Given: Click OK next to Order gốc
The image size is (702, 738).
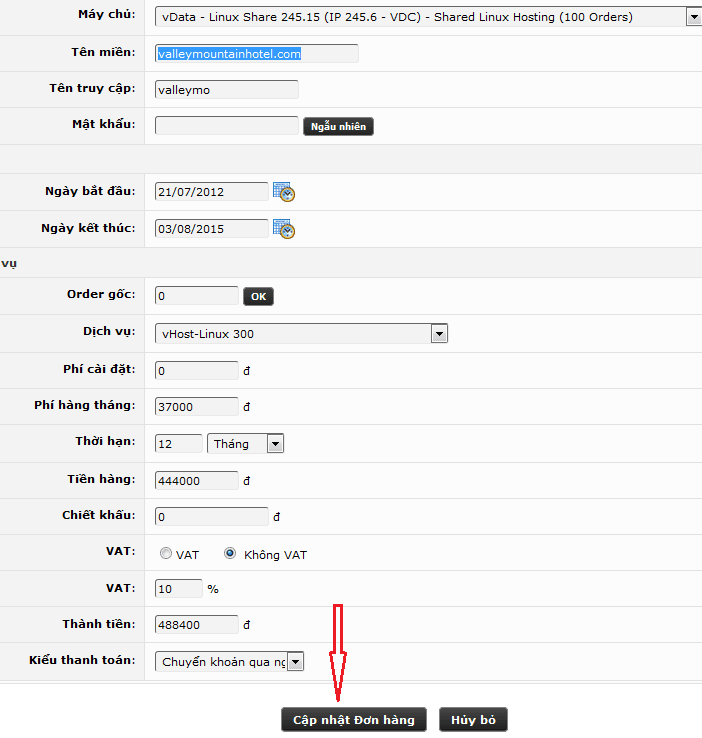Looking at the screenshot, I should tap(258, 297).
